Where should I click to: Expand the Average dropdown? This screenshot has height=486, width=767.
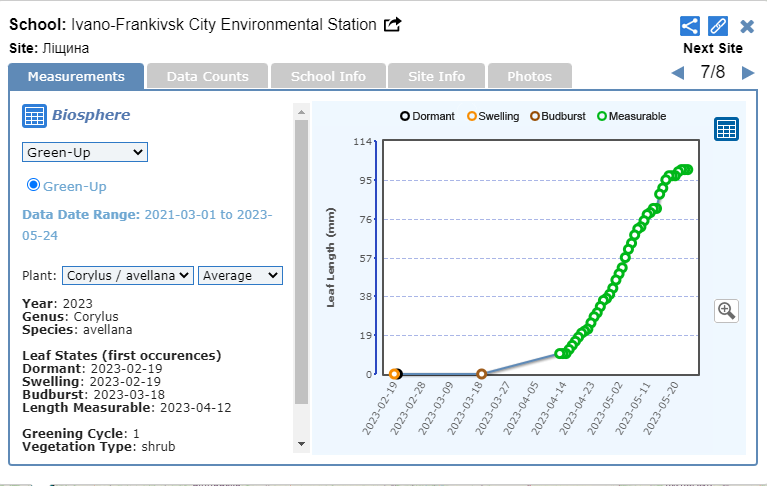click(240, 275)
